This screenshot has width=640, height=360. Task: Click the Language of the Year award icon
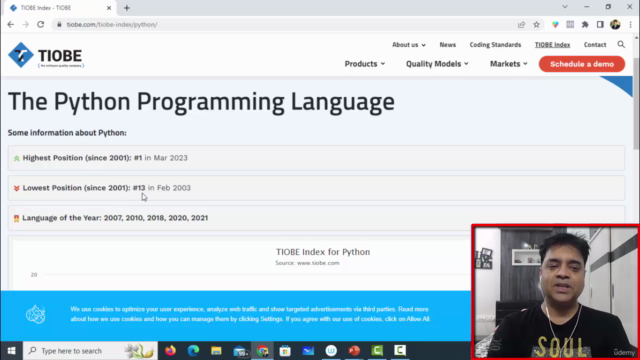pyautogui.click(x=16, y=218)
